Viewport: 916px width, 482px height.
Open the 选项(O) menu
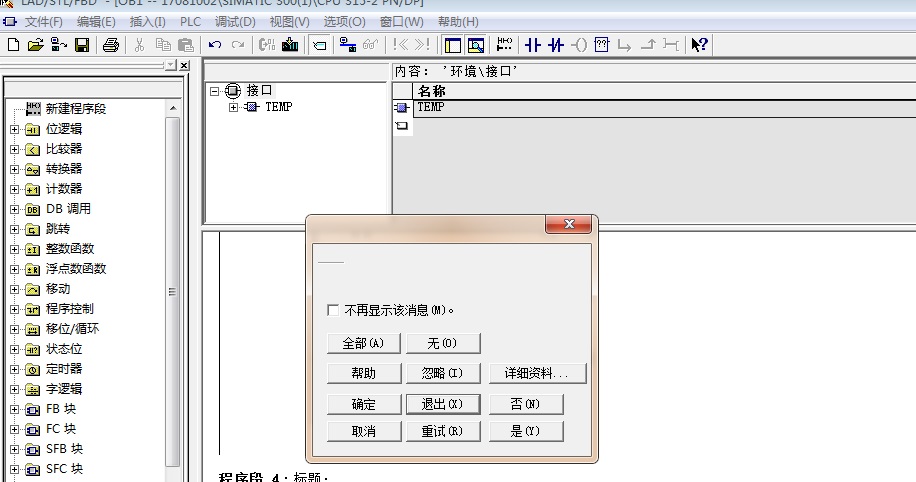pyautogui.click(x=344, y=22)
